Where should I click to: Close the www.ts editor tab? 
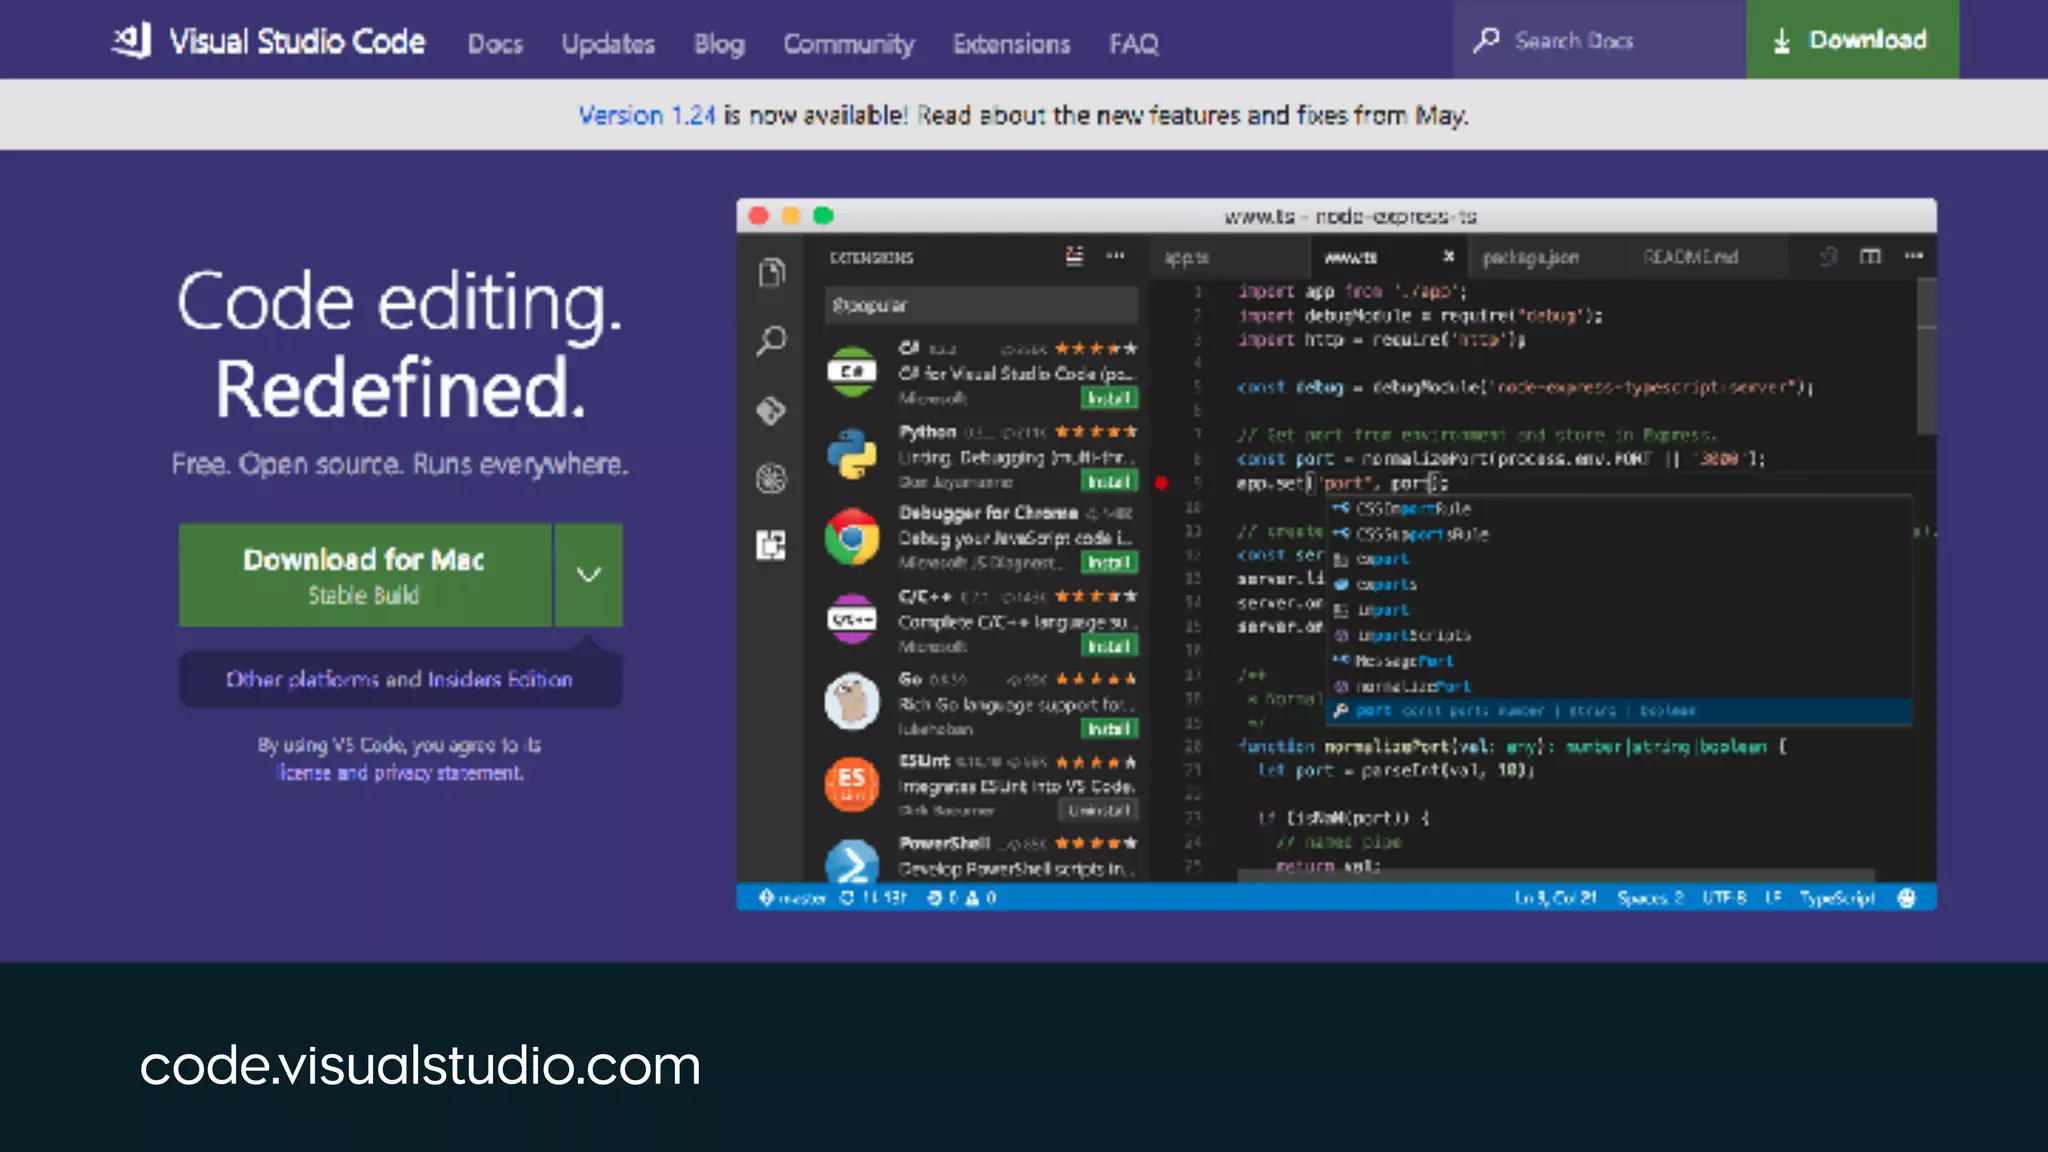(x=1448, y=257)
